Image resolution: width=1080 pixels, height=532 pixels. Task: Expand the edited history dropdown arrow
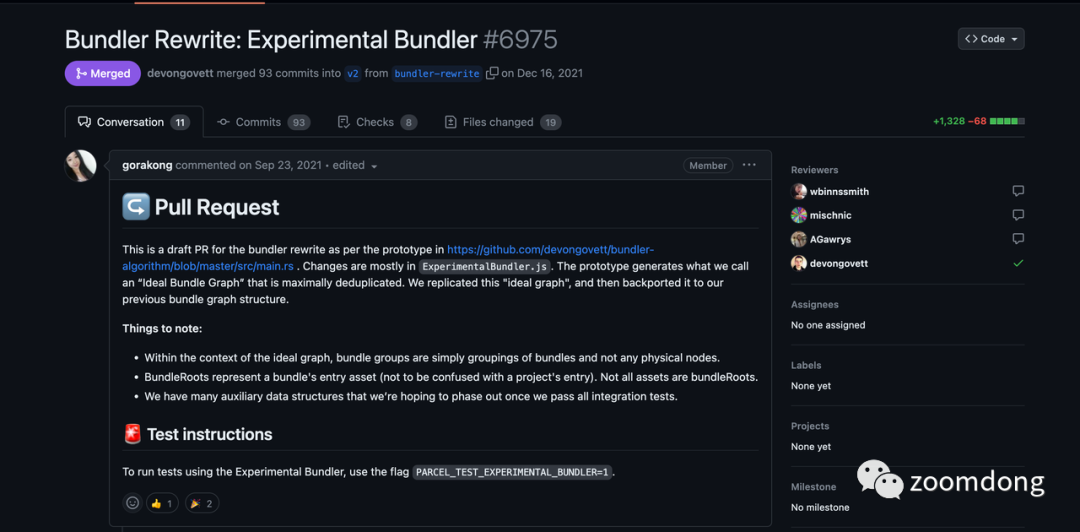(374, 166)
